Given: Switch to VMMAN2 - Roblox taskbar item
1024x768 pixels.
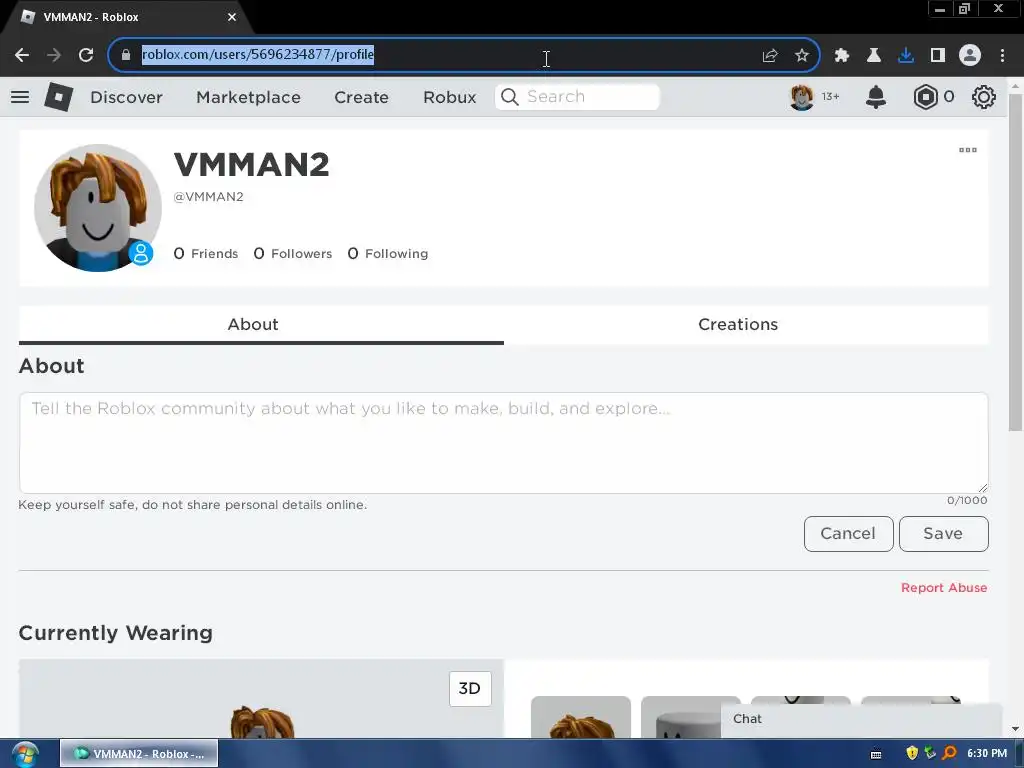Looking at the screenshot, I should coord(139,754).
